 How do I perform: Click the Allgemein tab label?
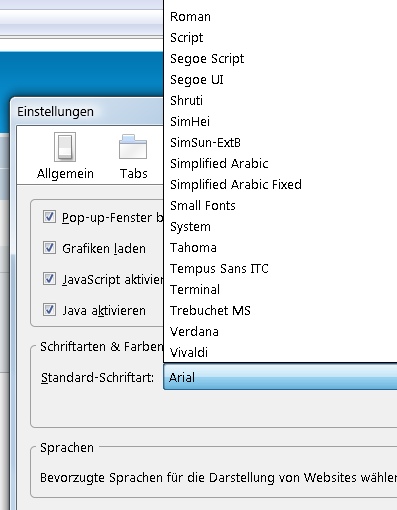click(x=65, y=174)
